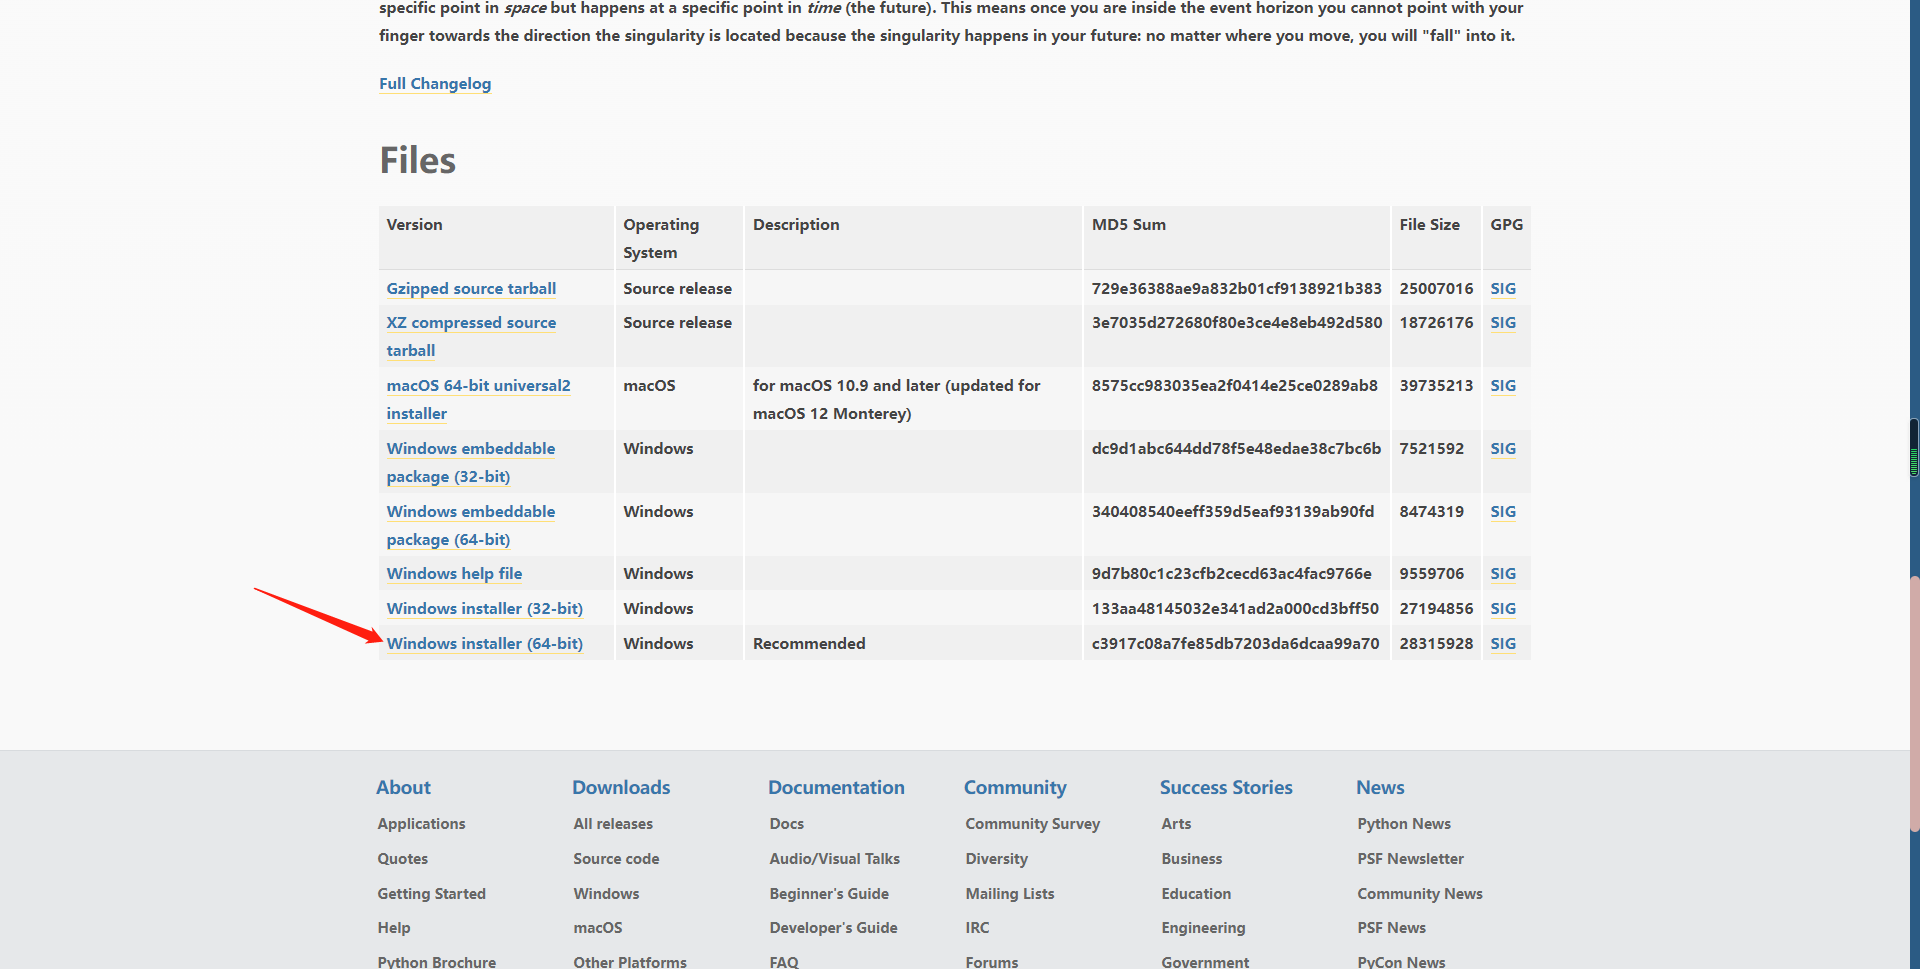Open SIG for Windows help file
Screen dimensions: 1920x969
[x=1503, y=574]
